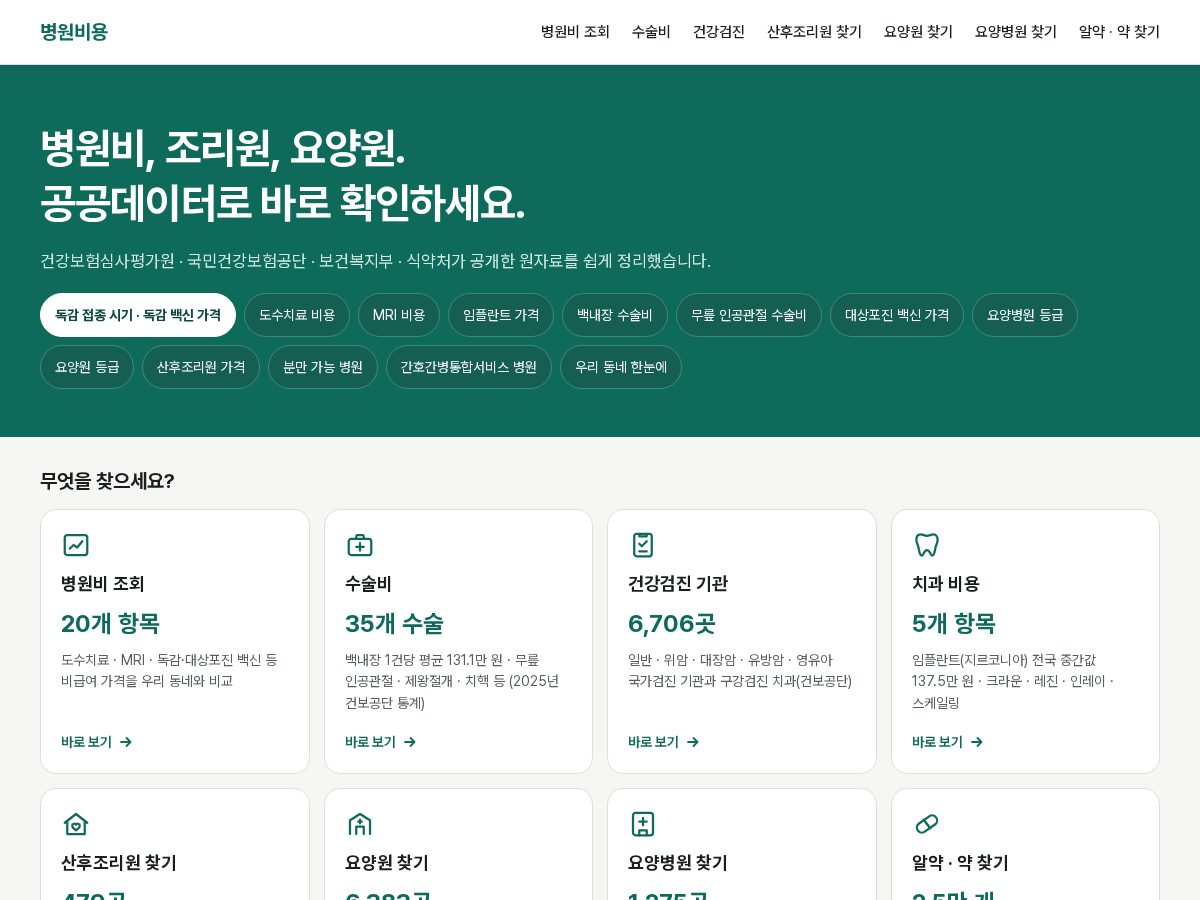Click the pill icon on 알약 · 약 찾기 card
The width and height of the screenshot is (1200, 900).
point(927,824)
